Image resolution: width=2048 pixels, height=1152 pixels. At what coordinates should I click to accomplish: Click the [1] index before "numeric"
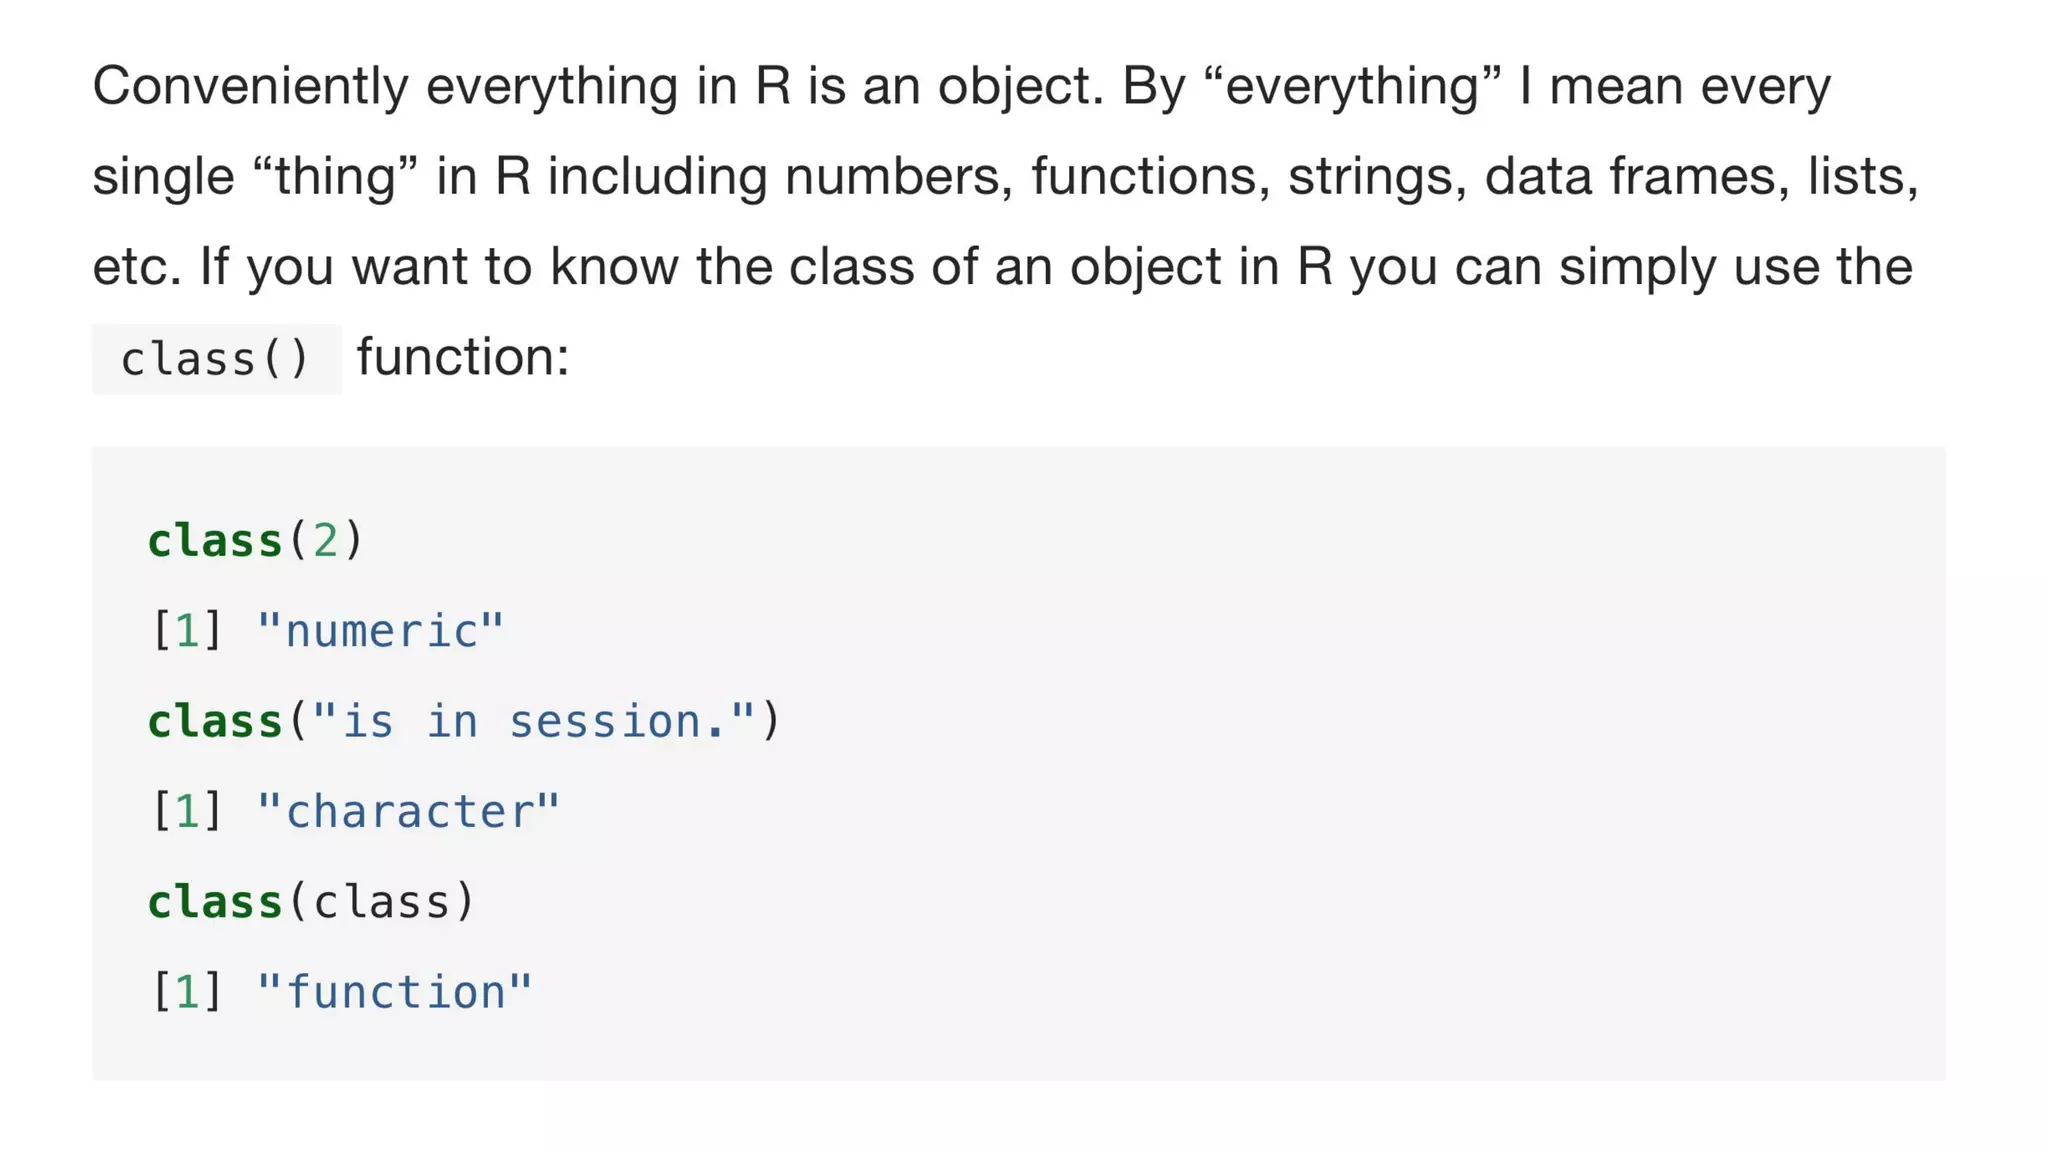(187, 632)
